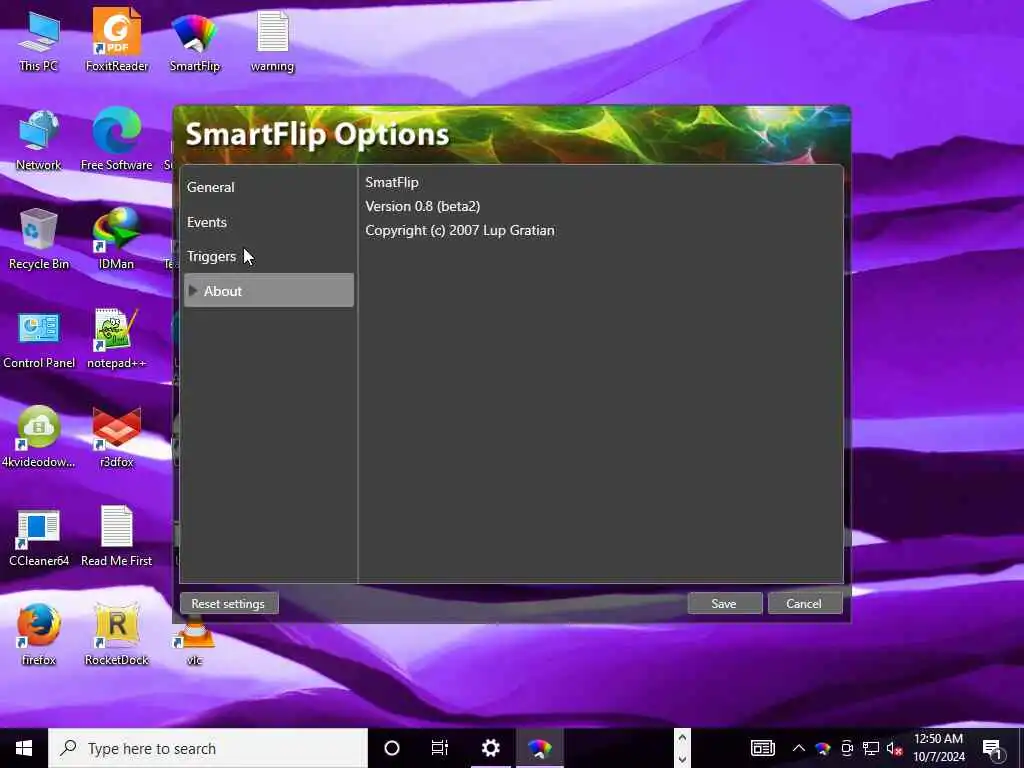Select the CCleaner64 desktop shortcut
Image resolution: width=1024 pixels, height=768 pixels.
[39, 537]
